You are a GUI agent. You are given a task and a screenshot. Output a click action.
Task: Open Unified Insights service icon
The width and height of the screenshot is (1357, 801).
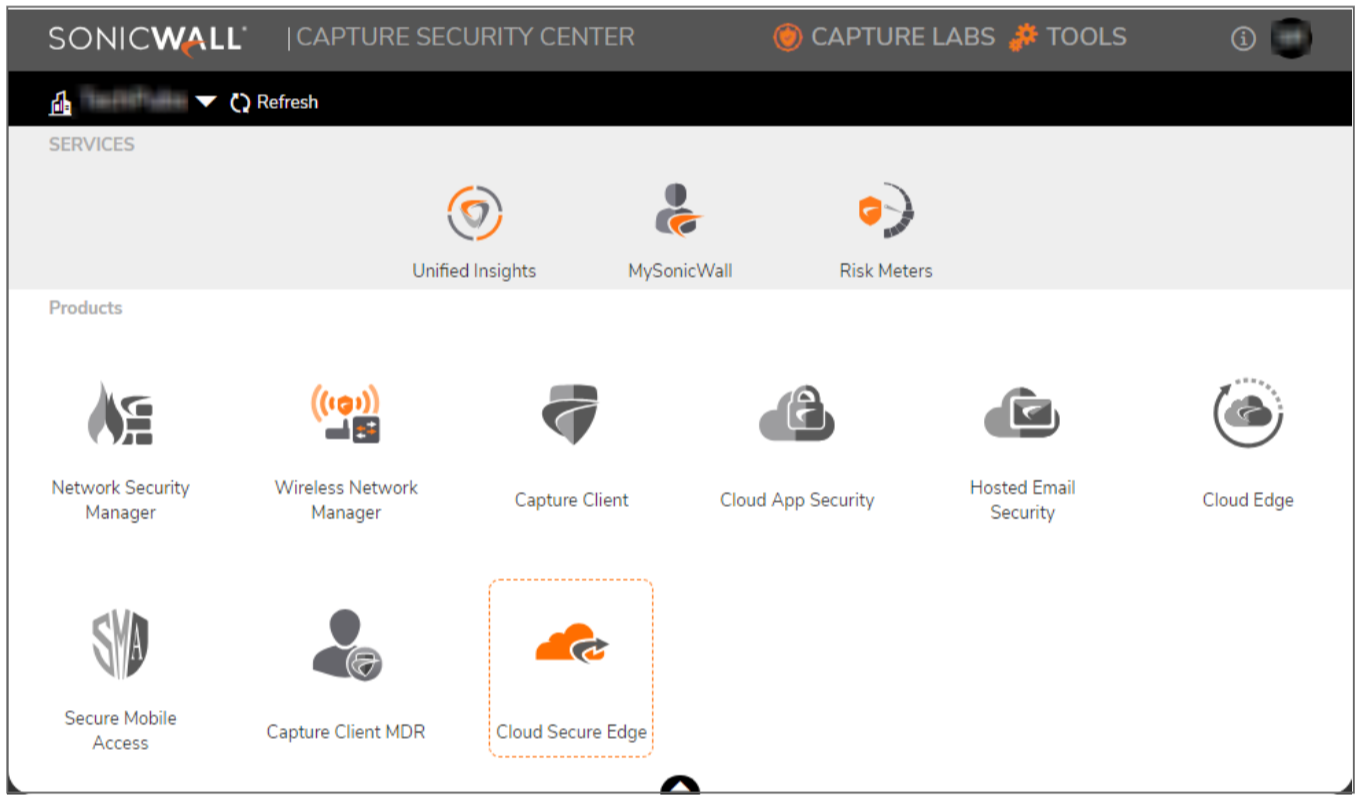[x=474, y=213]
